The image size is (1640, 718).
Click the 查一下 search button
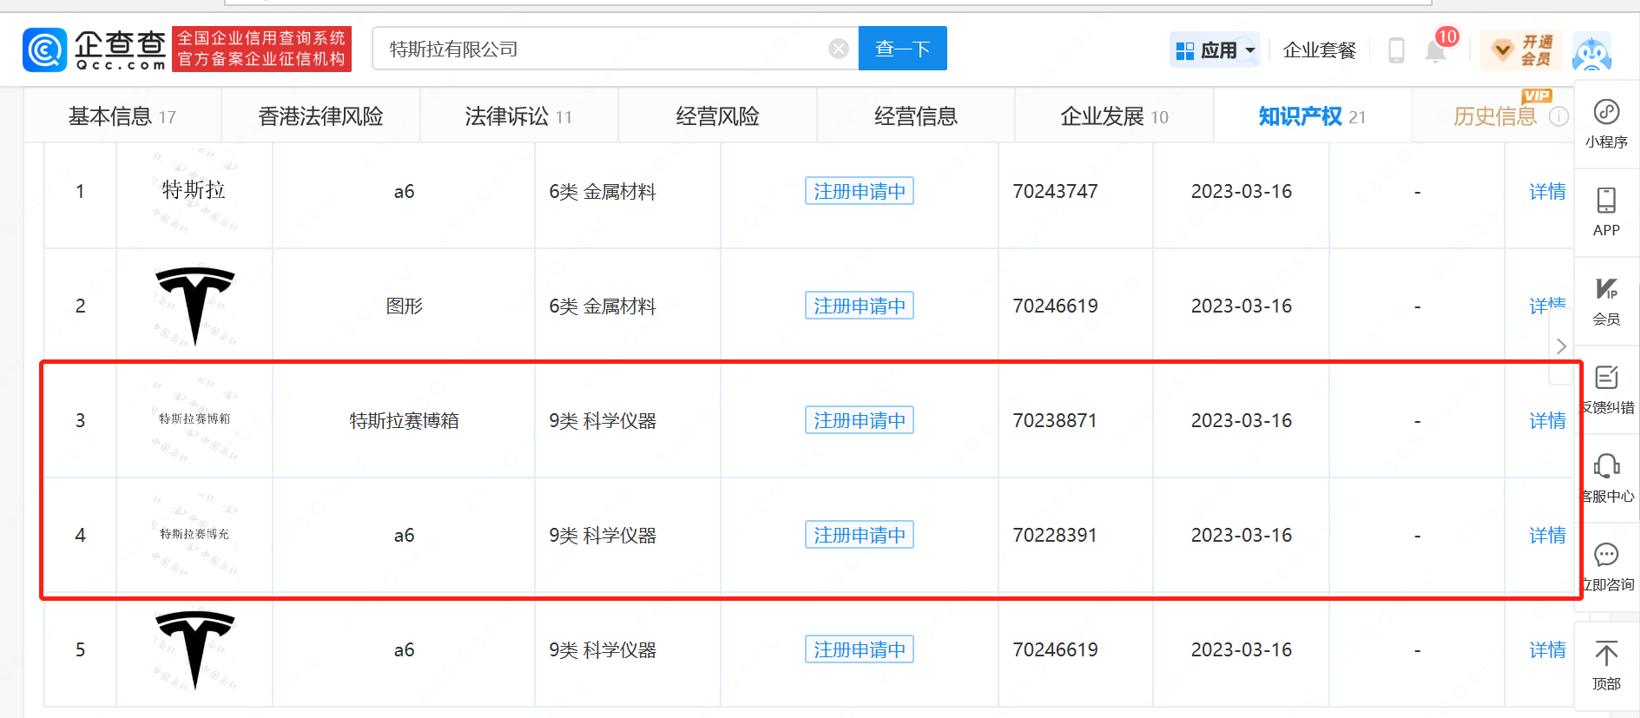(903, 49)
